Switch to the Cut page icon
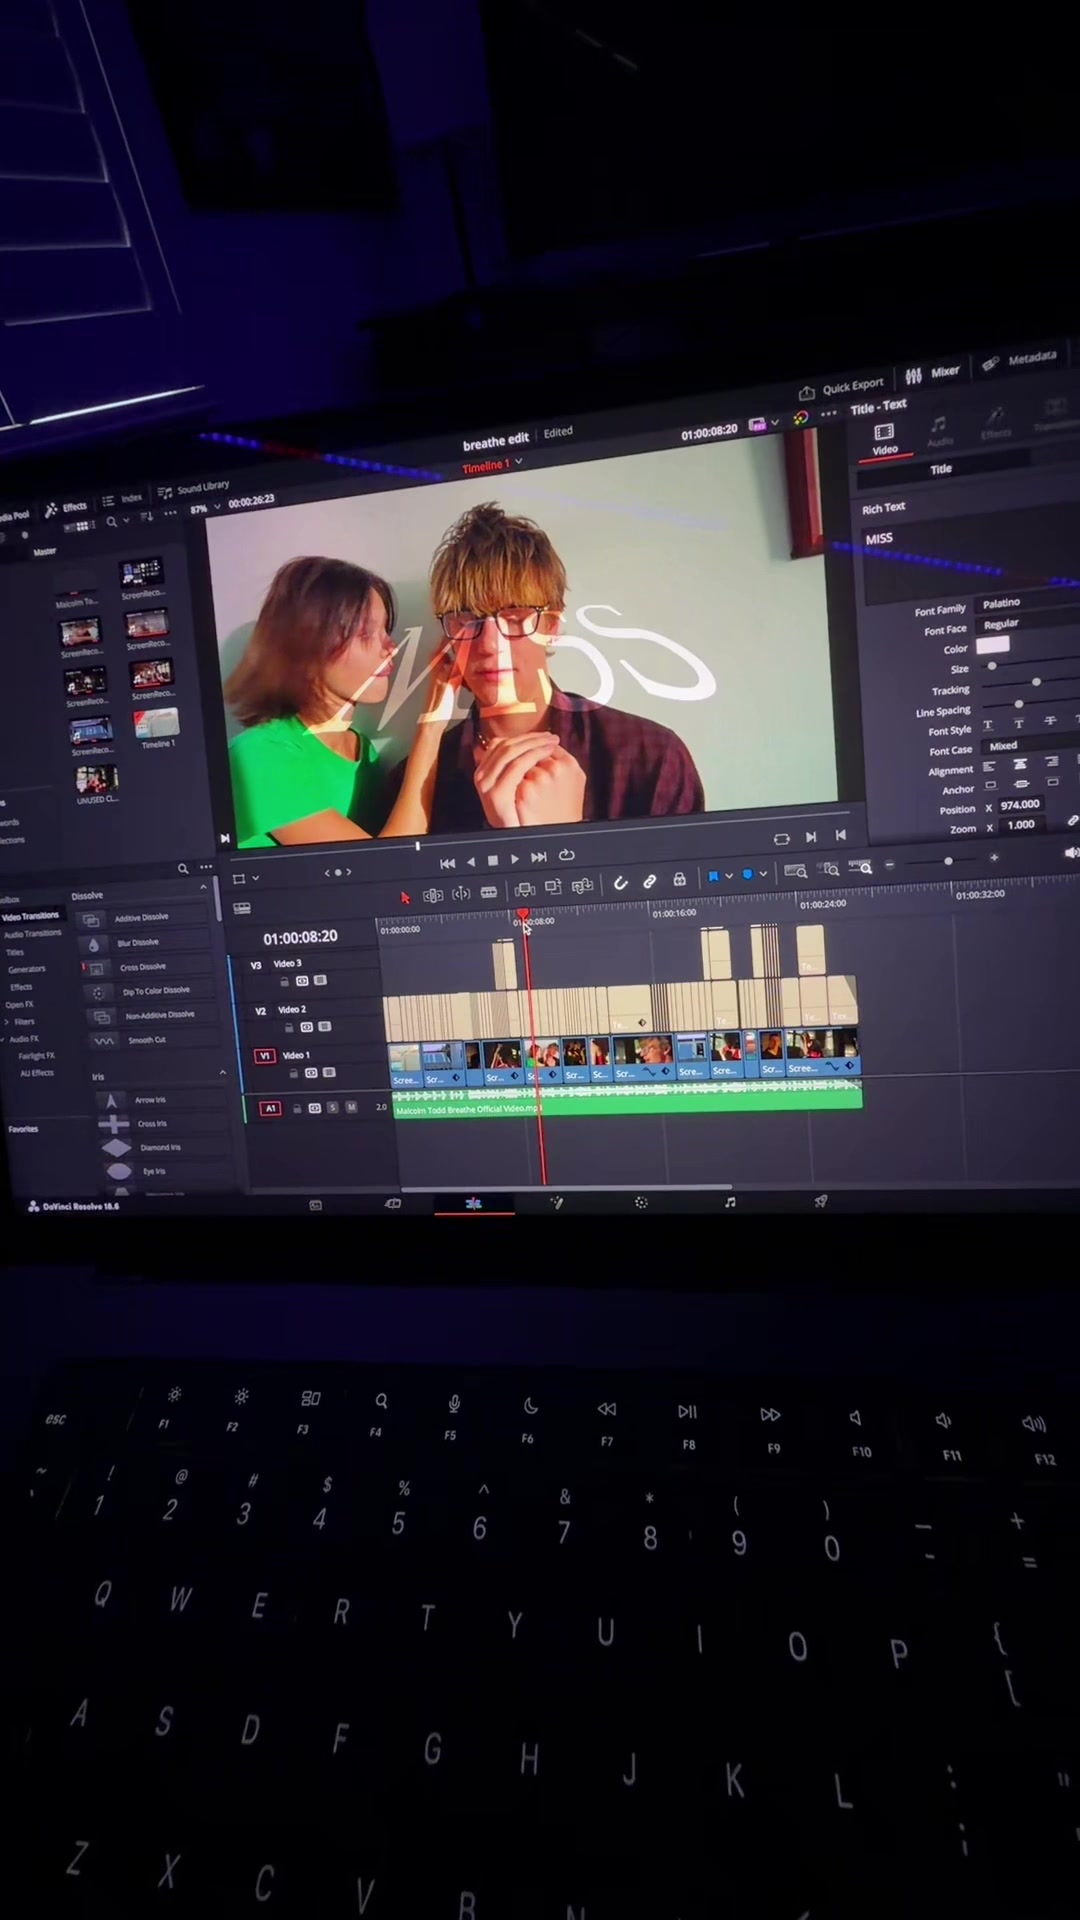 (393, 1204)
